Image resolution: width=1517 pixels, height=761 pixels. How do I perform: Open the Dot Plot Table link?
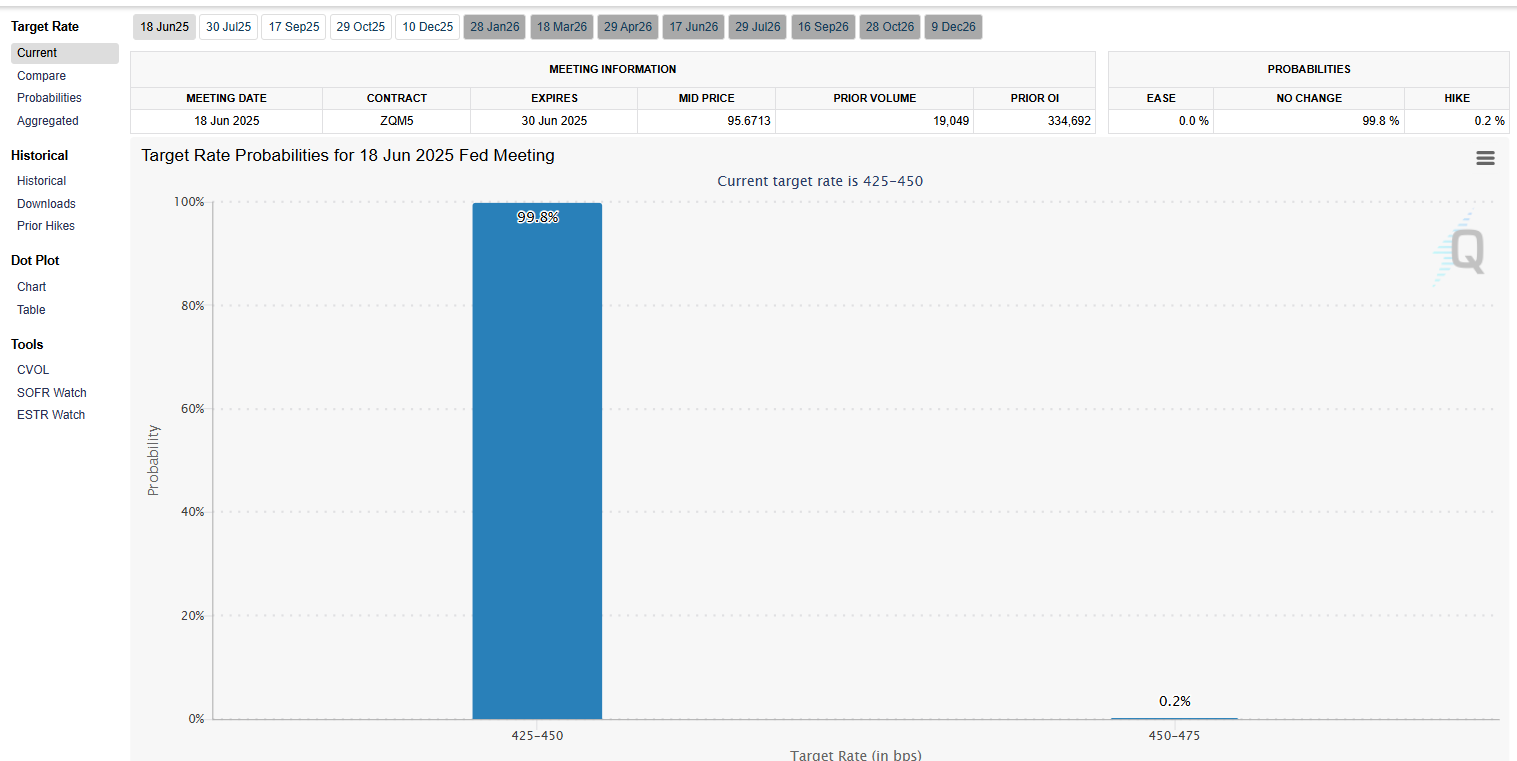click(31, 310)
